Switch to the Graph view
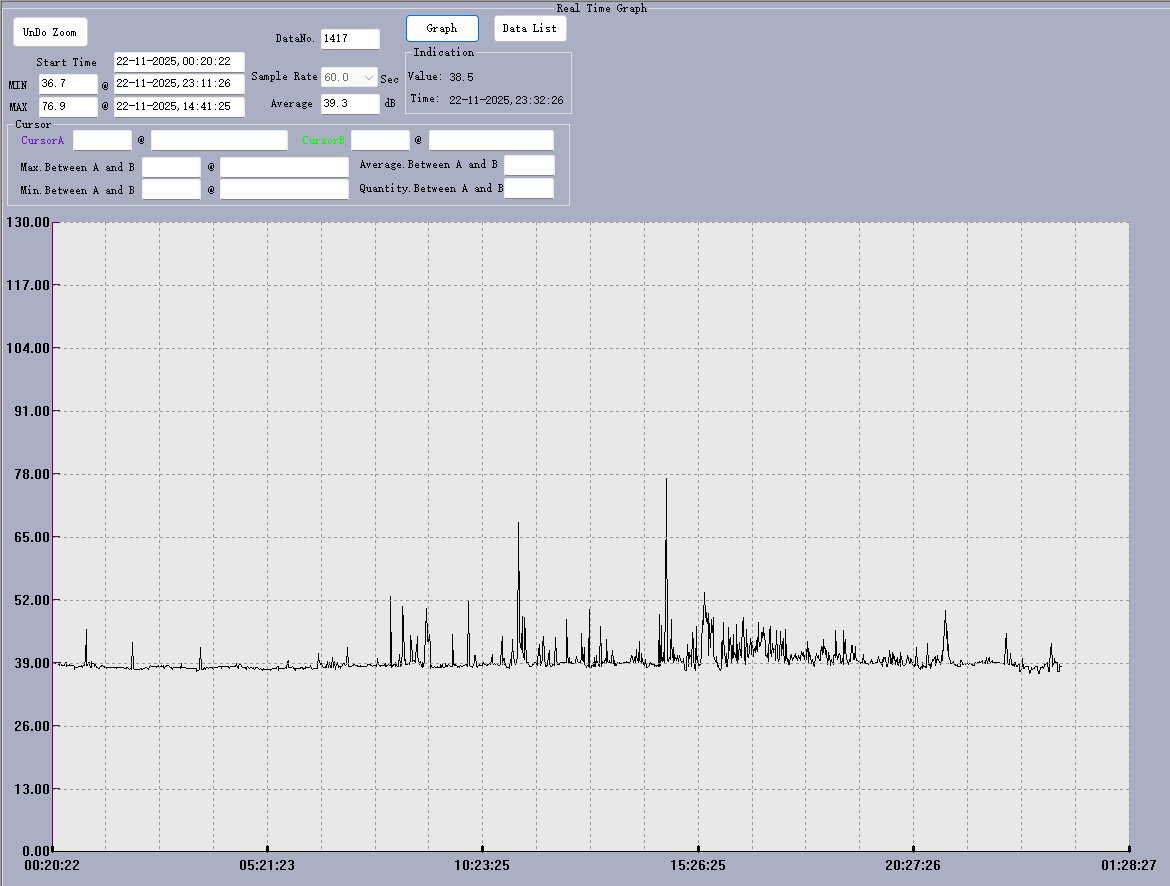The height and width of the screenshot is (886, 1170). [442, 28]
